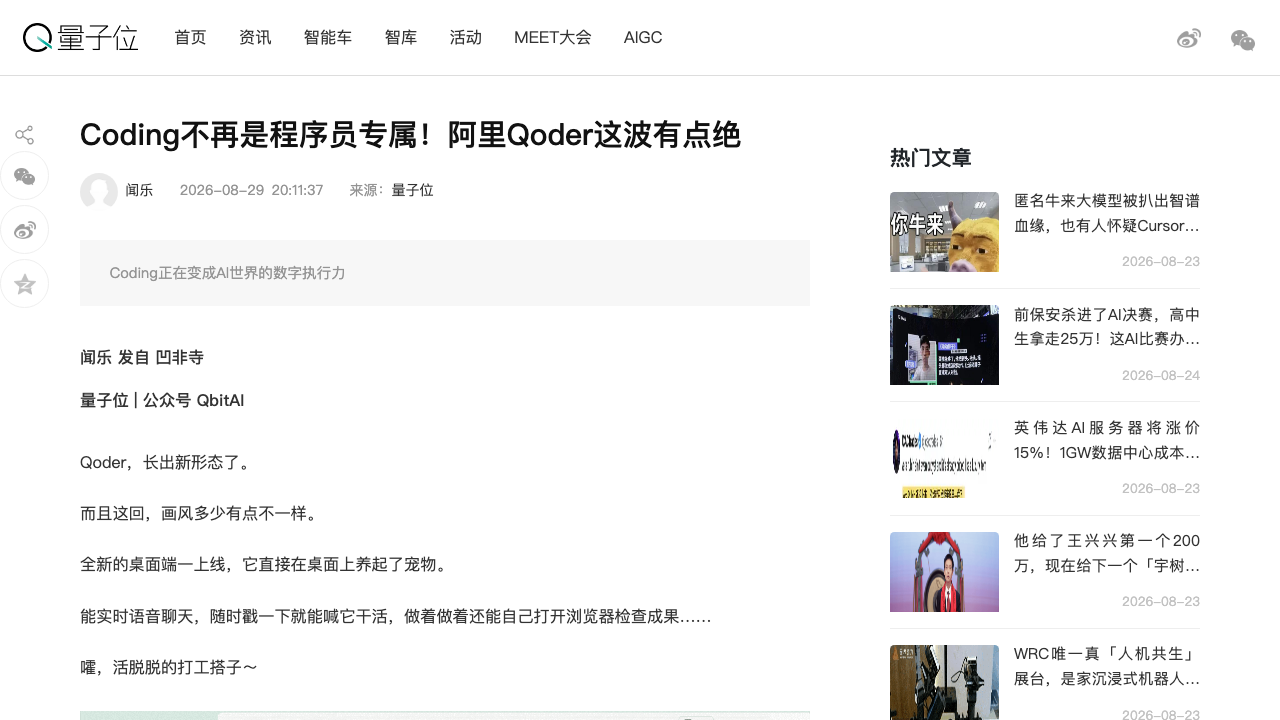
Task: Open the MEET大会 menu item
Action: (553, 38)
